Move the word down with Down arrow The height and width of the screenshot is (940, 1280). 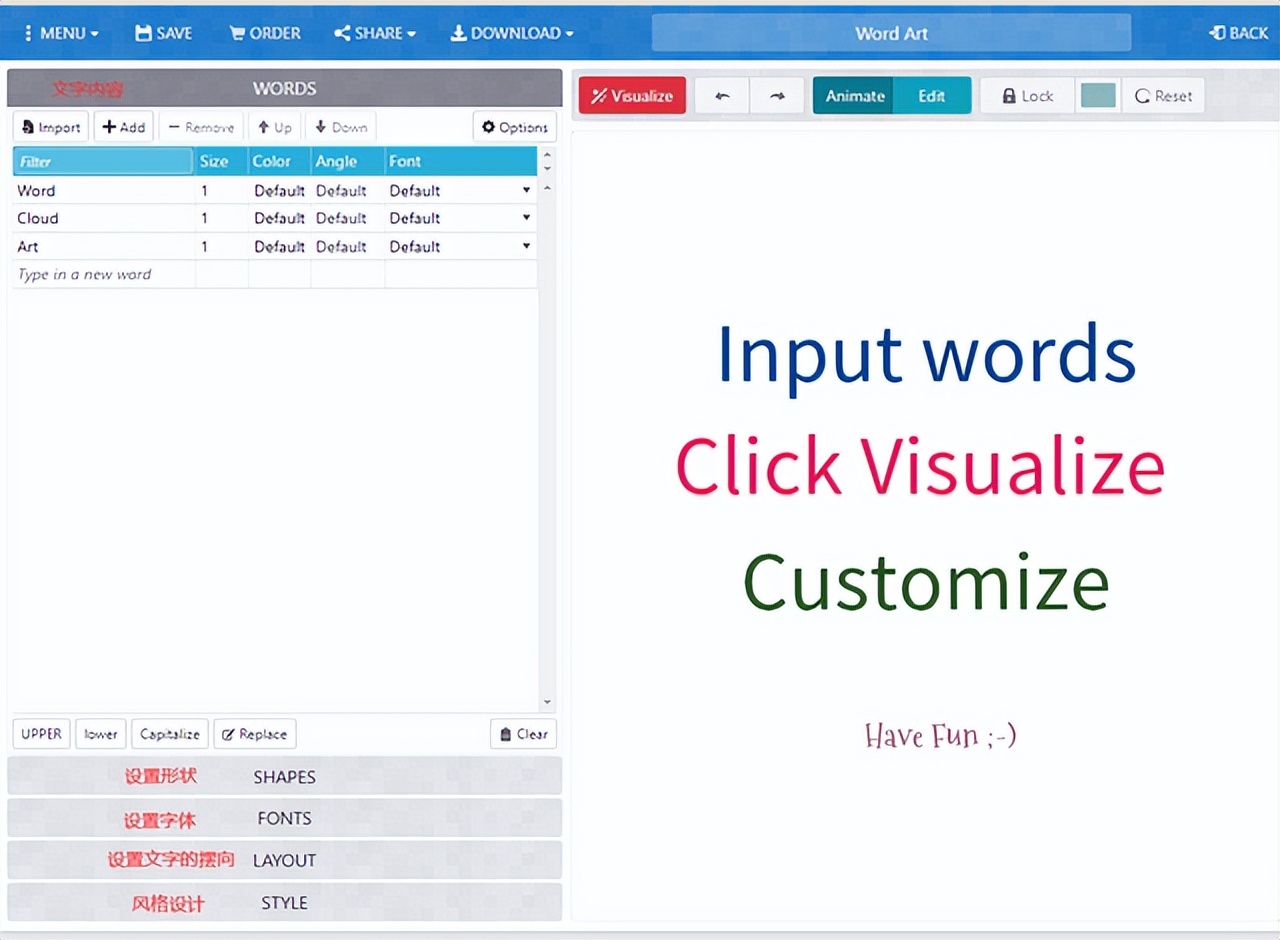point(341,127)
